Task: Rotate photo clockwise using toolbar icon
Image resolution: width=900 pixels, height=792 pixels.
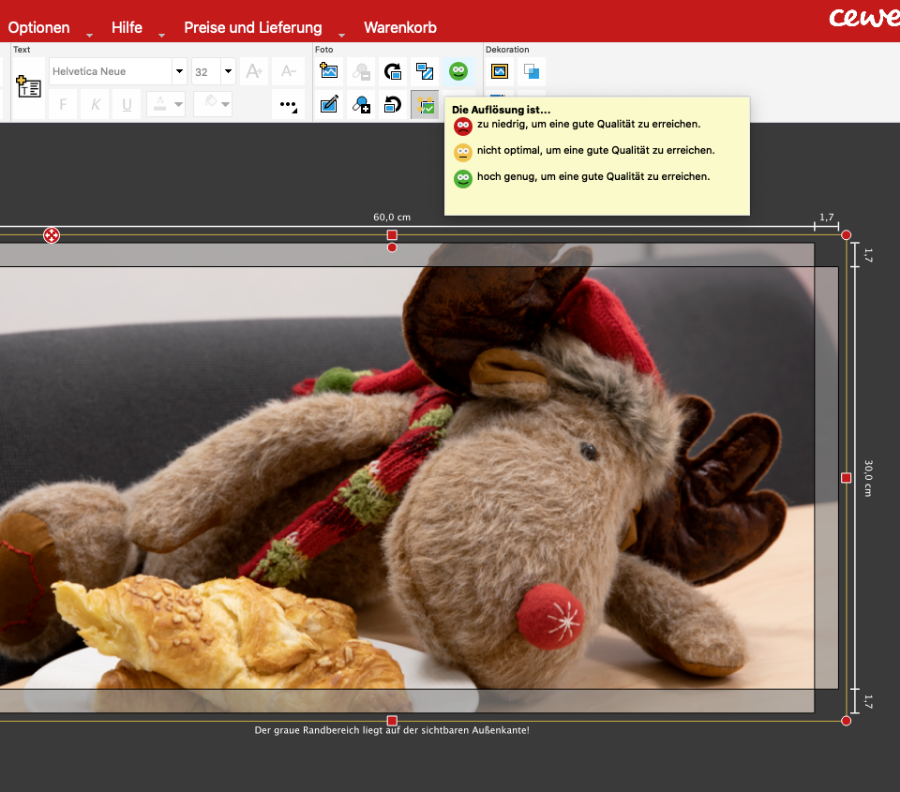Action: click(393, 71)
